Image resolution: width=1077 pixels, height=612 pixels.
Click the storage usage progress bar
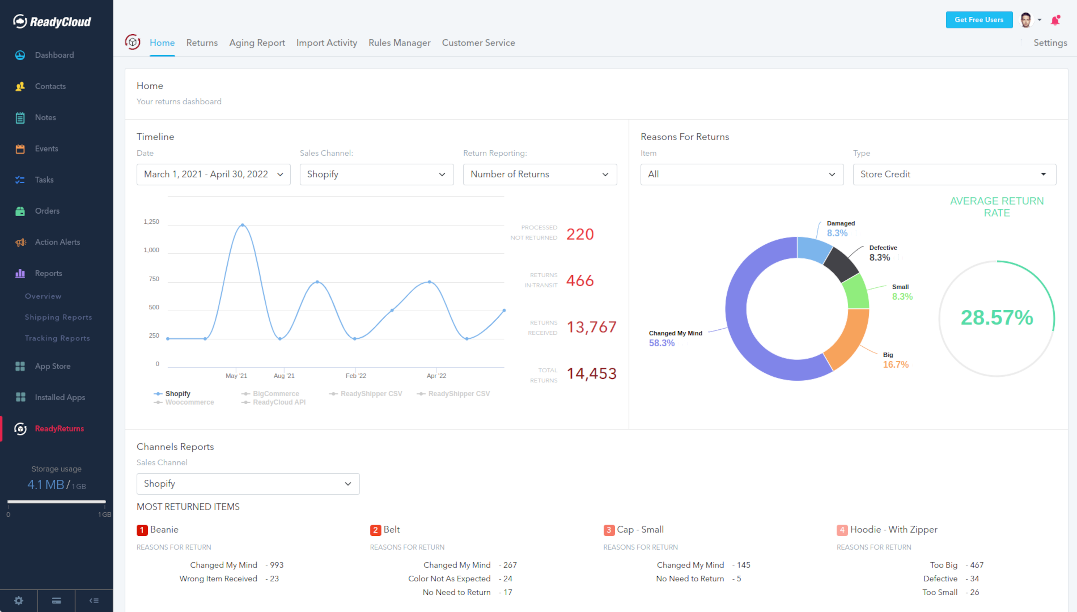(56, 502)
